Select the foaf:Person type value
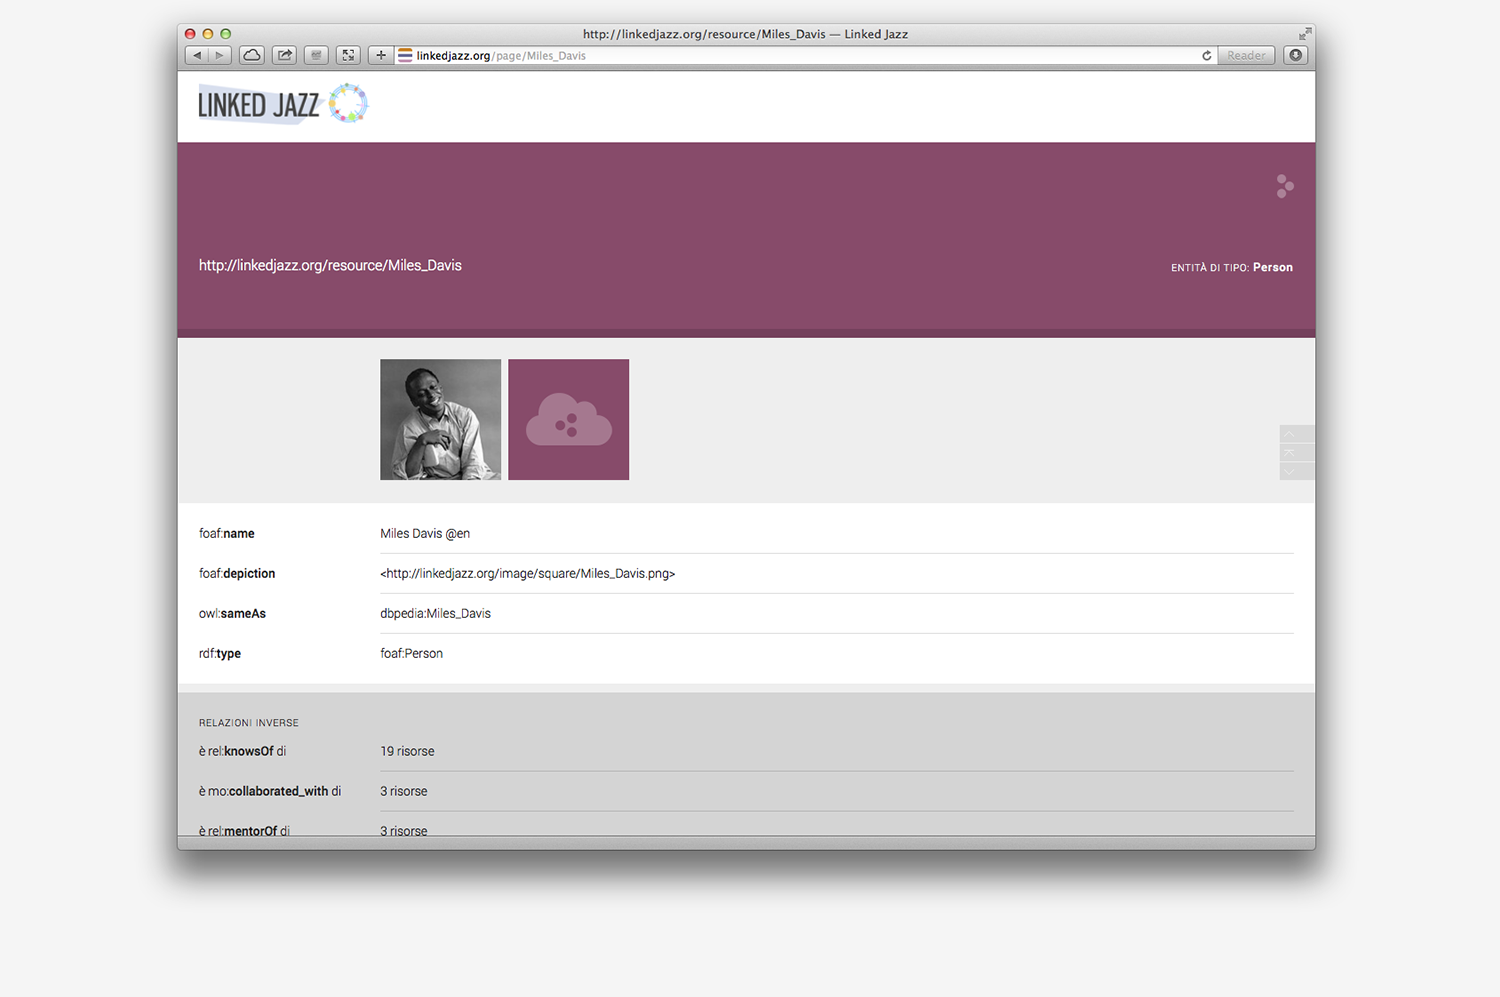1500x997 pixels. (x=411, y=653)
